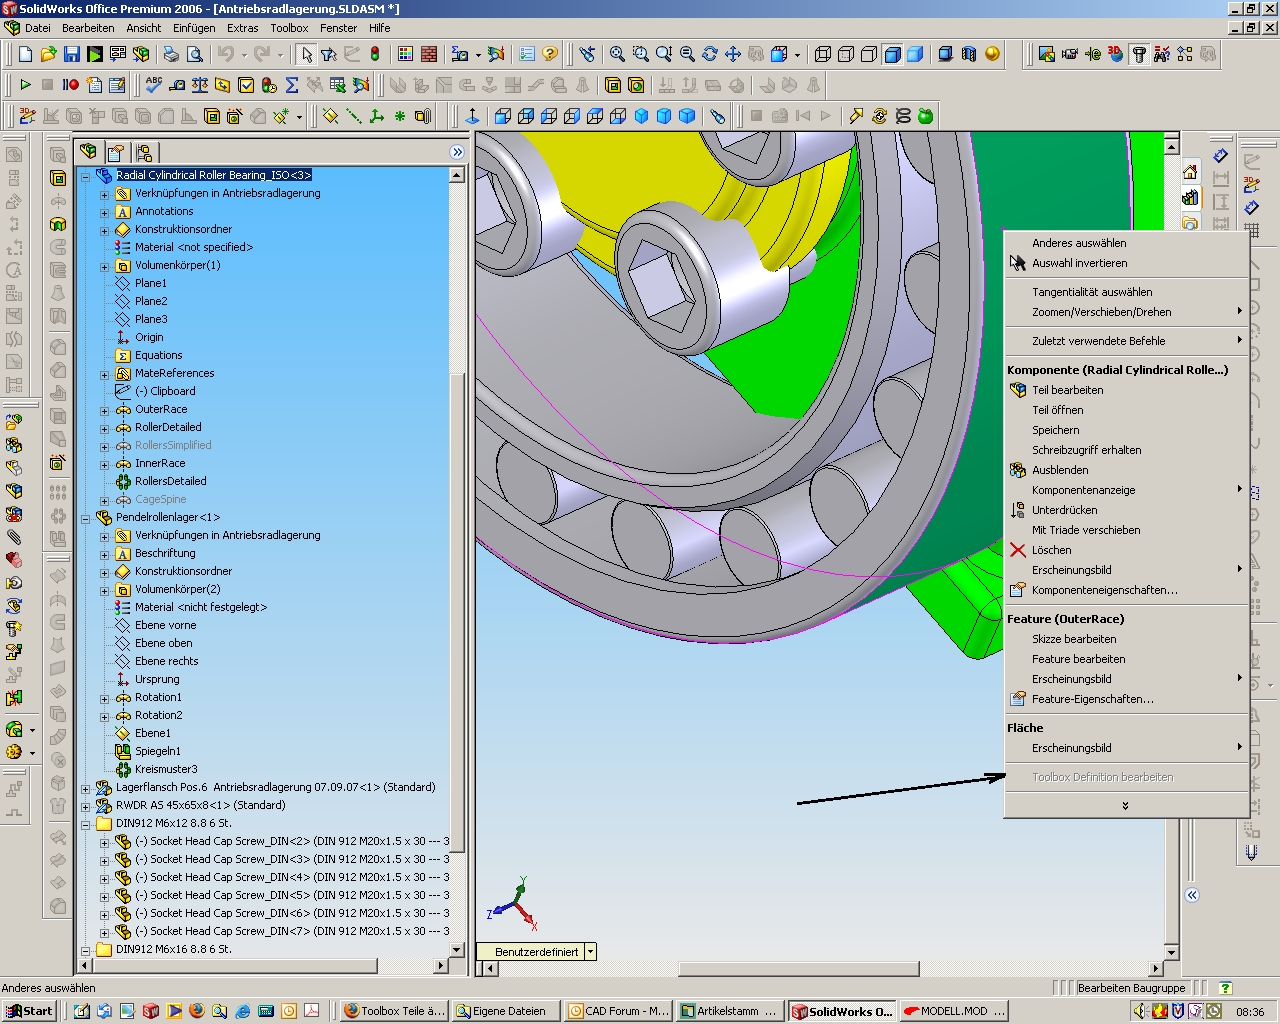
Task: Click Löschen in the context menu
Action: [x=1051, y=550]
